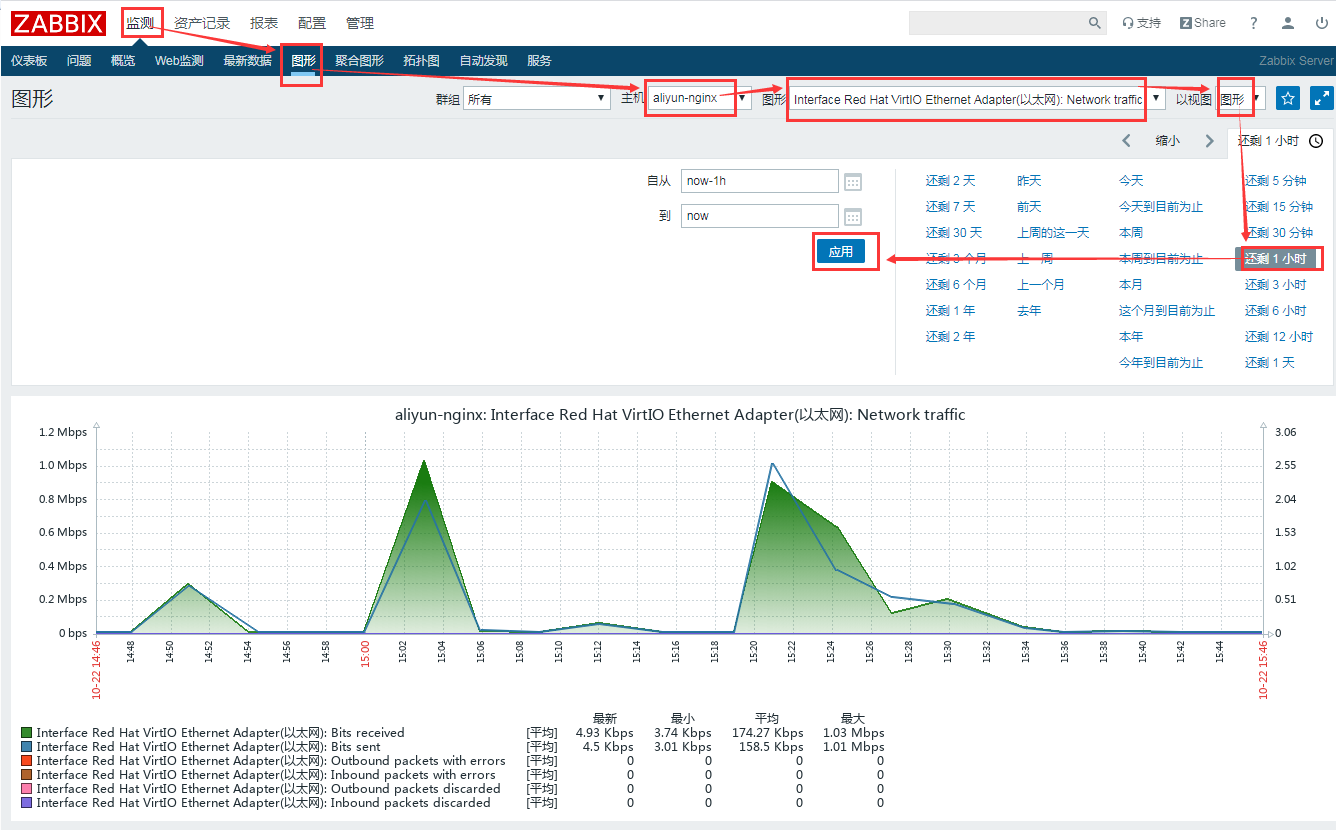Select 还剩 1 天 range
1336x830 pixels.
(1269, 363)
